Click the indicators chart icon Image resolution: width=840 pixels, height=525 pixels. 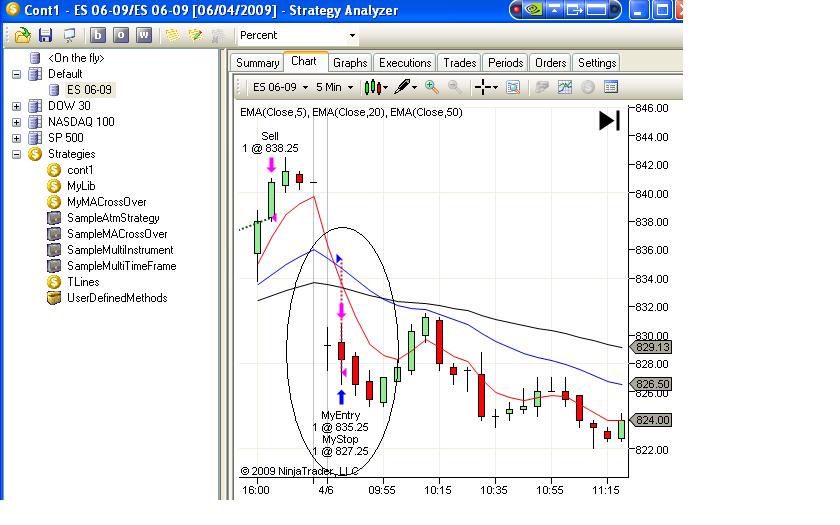pyautogui.click(x=565, y=87)
